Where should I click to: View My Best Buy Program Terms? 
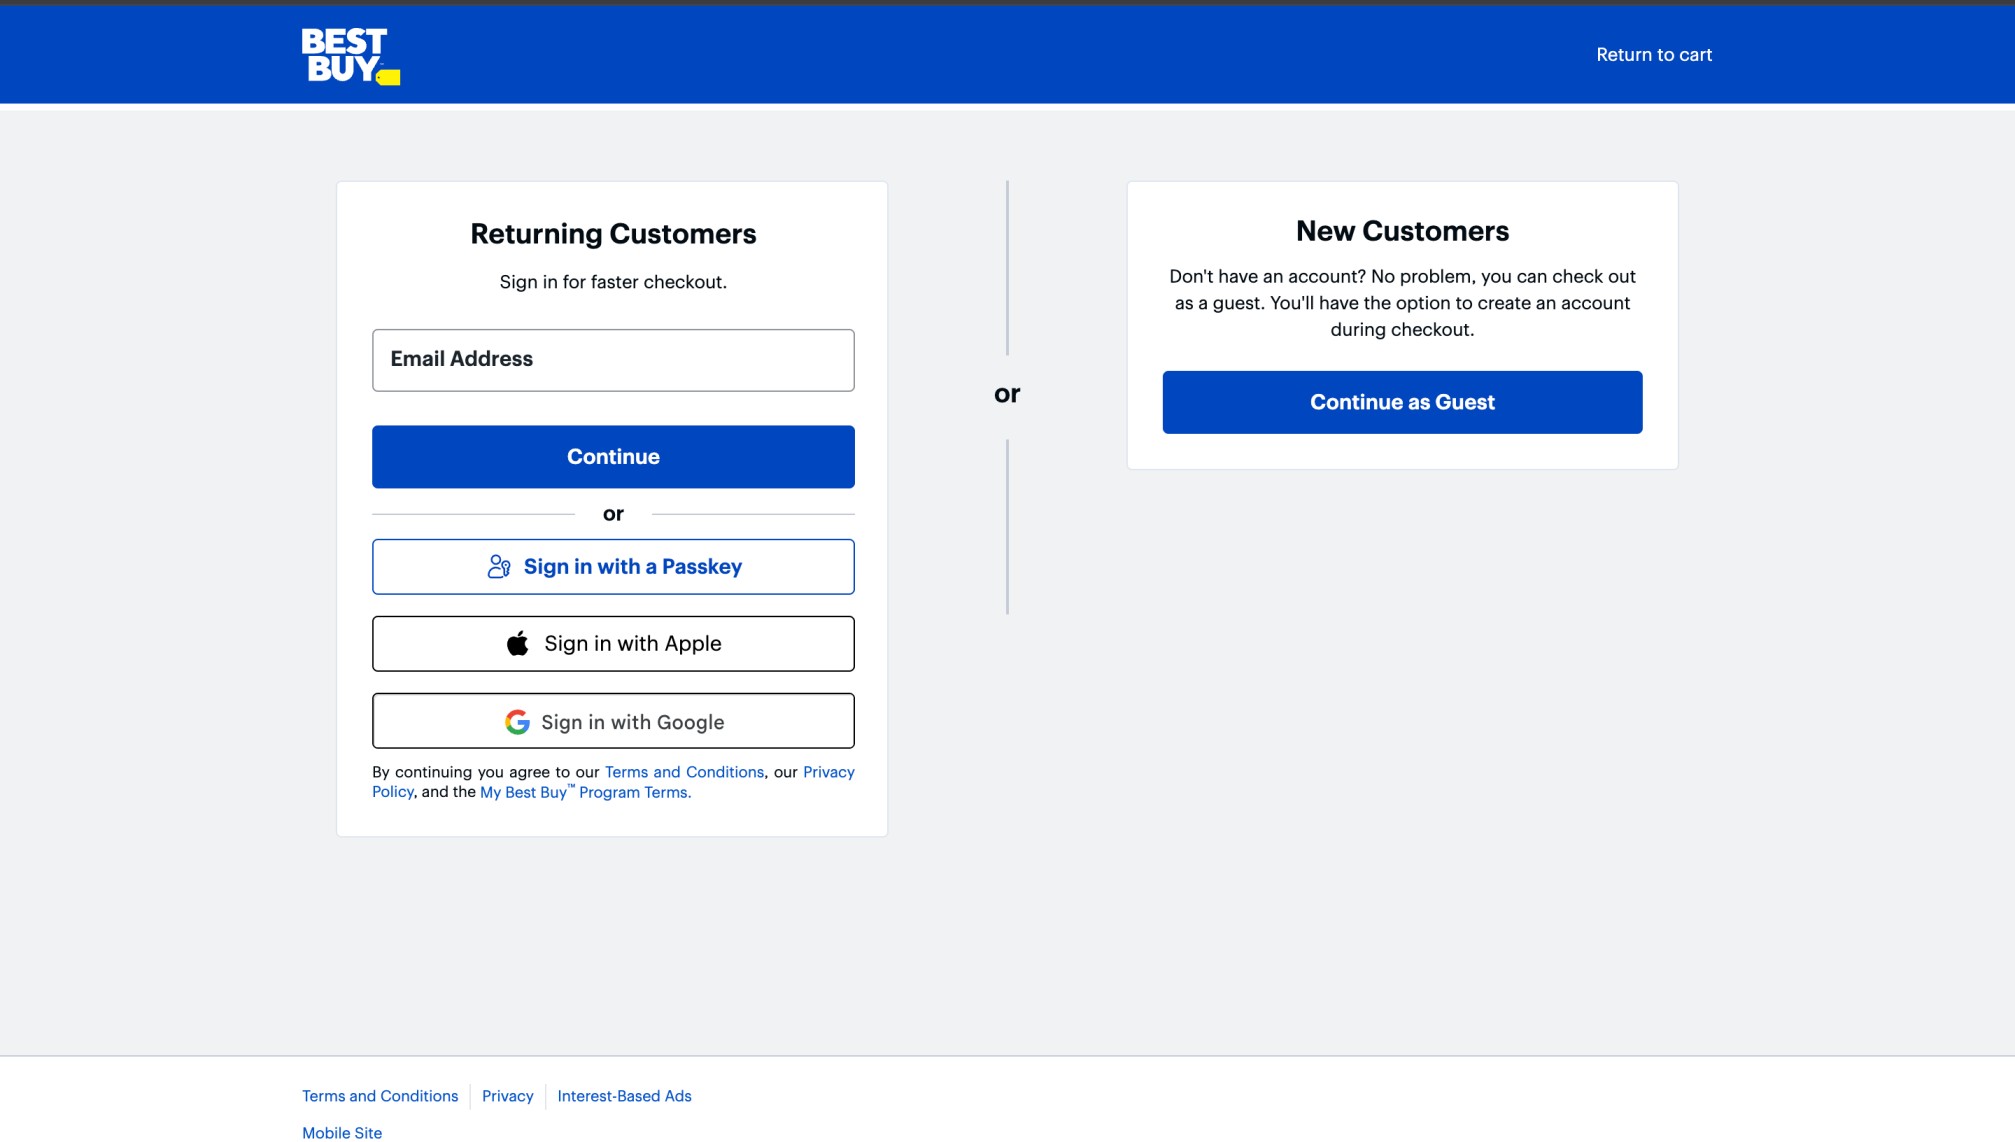click(x=584, y=791)
